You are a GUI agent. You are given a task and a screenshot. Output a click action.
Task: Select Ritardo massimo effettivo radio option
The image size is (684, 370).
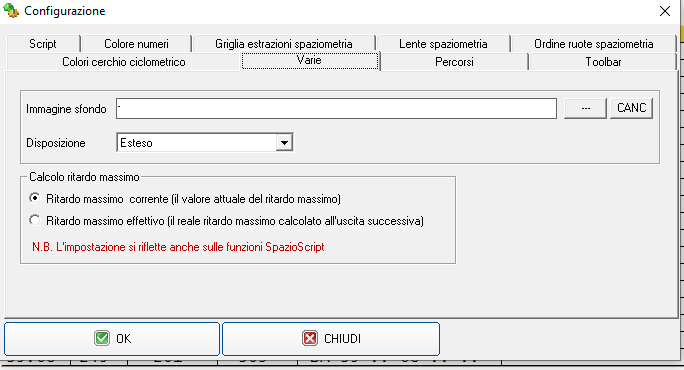tap(34, 220)
